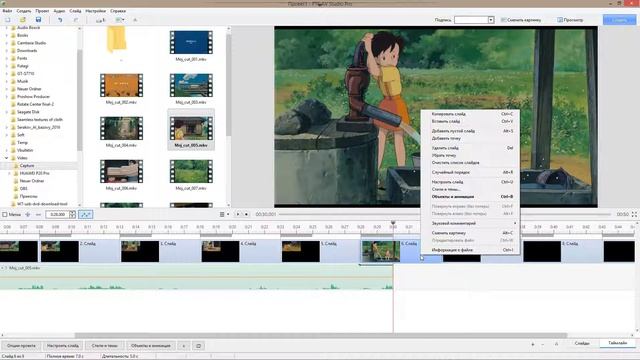This screenshot has height=360, width=640.
Task: Click the fullscreen icon right of preview time
Action: click(634, 214)
